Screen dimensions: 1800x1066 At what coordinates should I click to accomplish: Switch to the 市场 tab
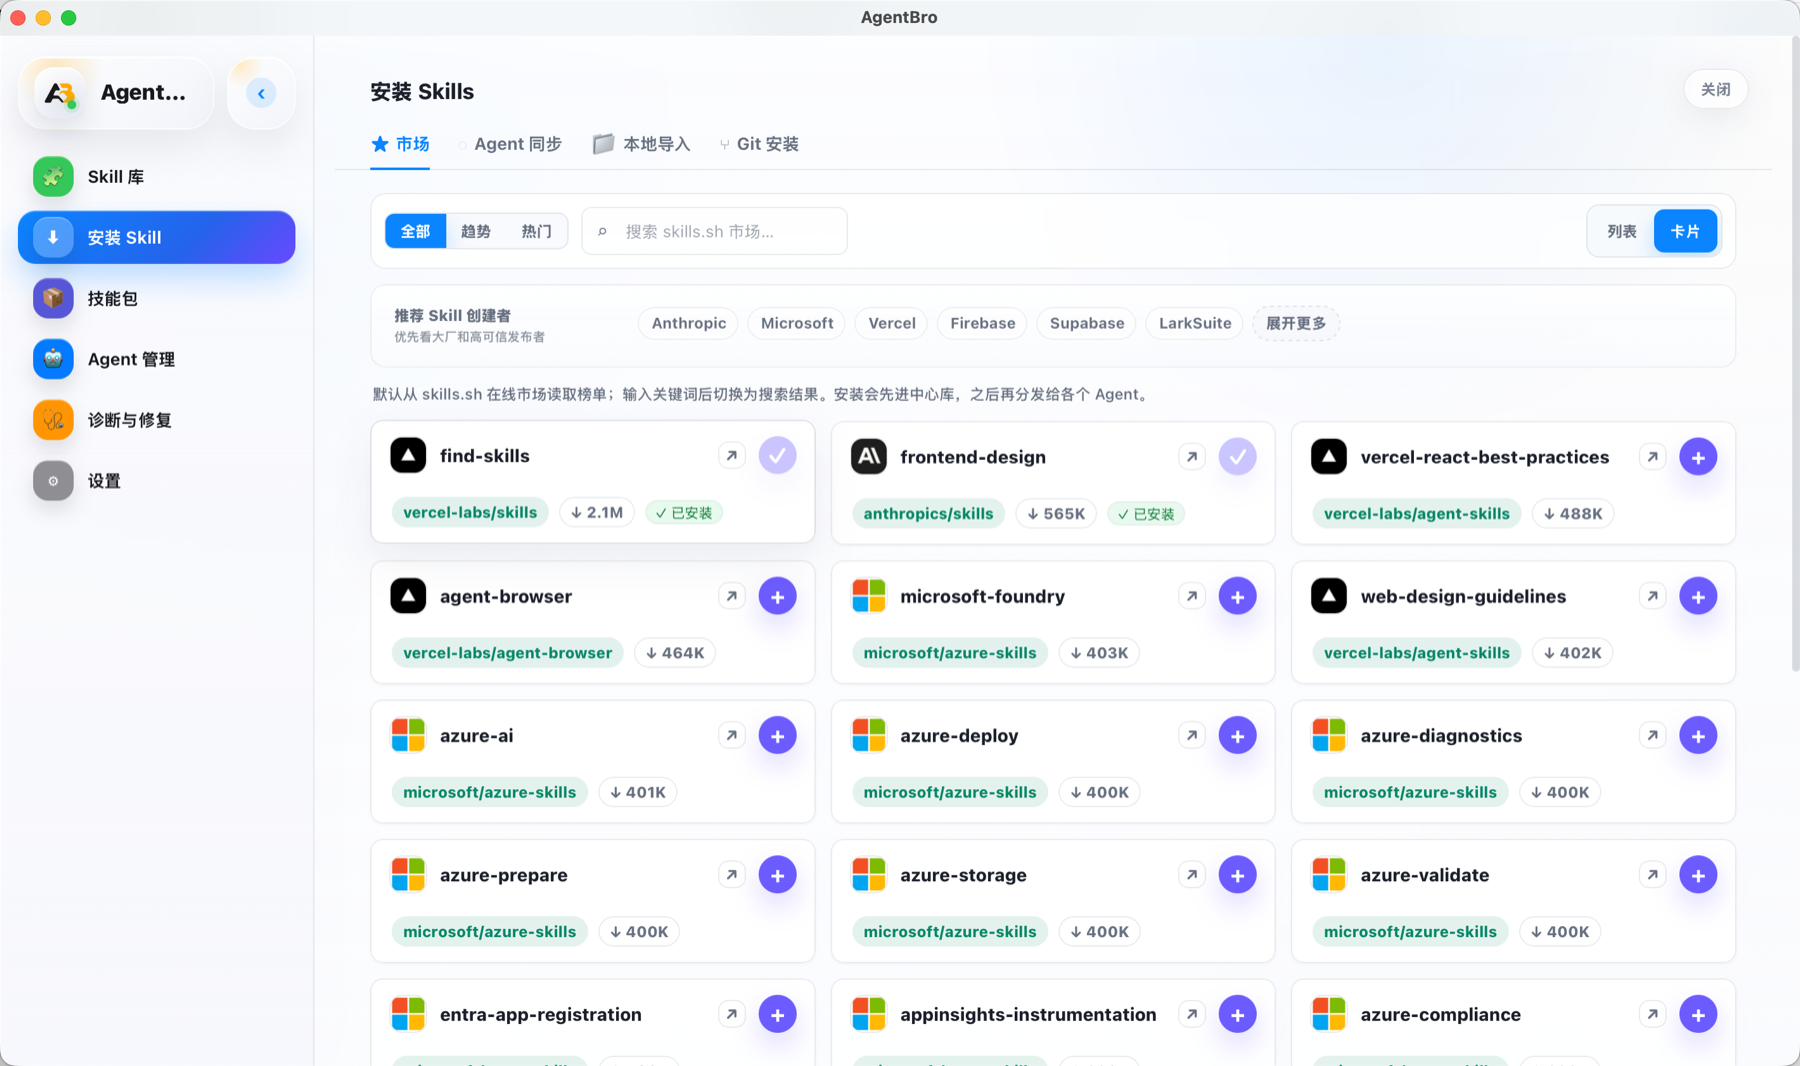(x=400, y=144)
